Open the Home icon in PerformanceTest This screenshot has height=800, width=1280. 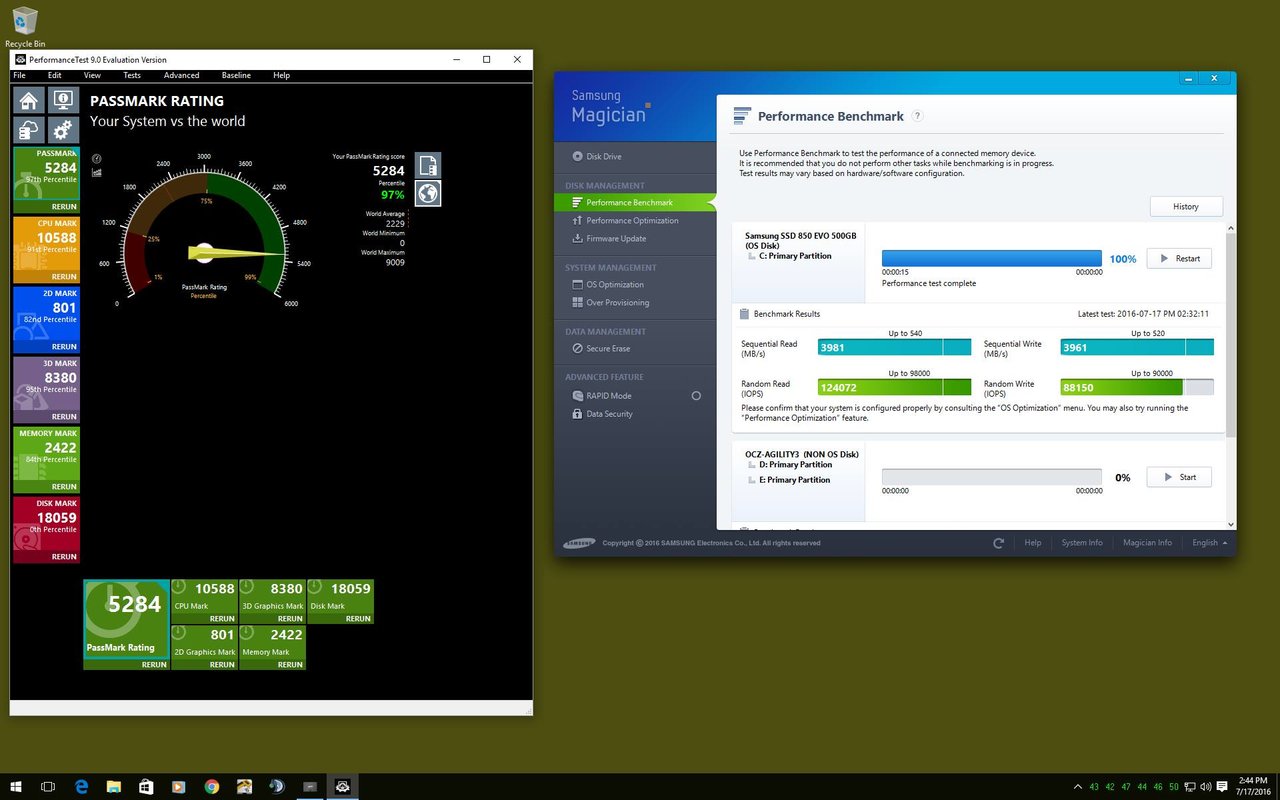pyautogui.click(x=29, y=100)
